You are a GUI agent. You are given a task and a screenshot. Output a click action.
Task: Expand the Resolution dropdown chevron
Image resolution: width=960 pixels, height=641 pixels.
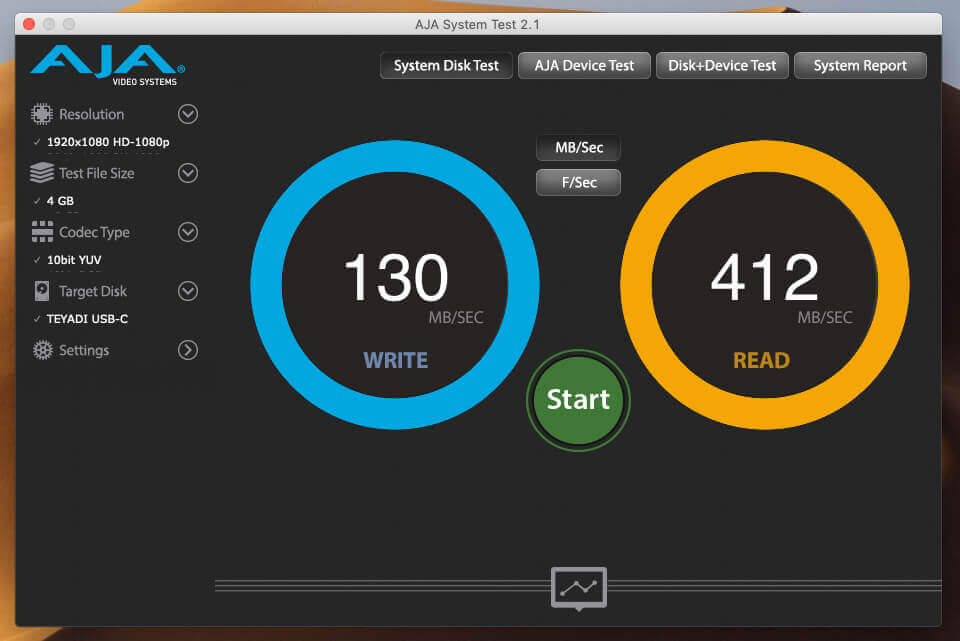(188, 114)
